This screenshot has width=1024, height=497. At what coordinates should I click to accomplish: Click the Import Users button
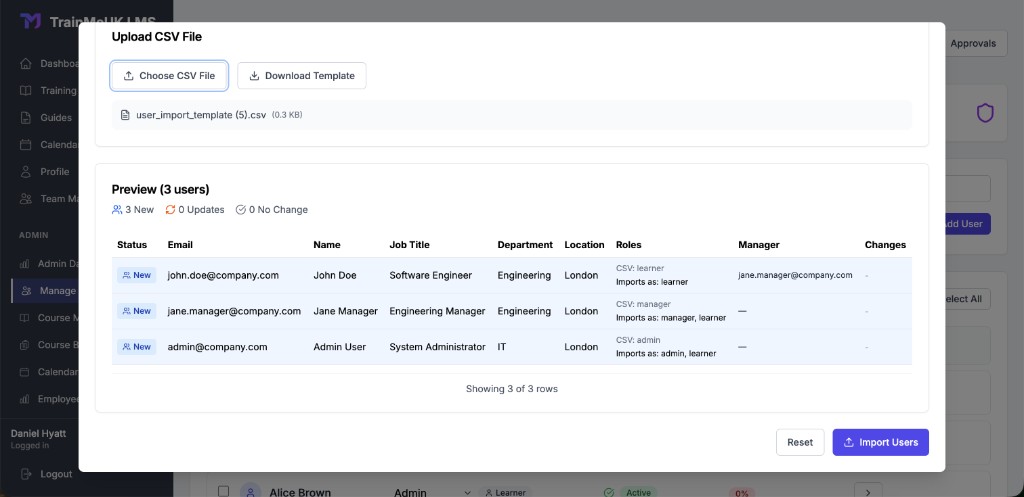click(x=880, y=442)
